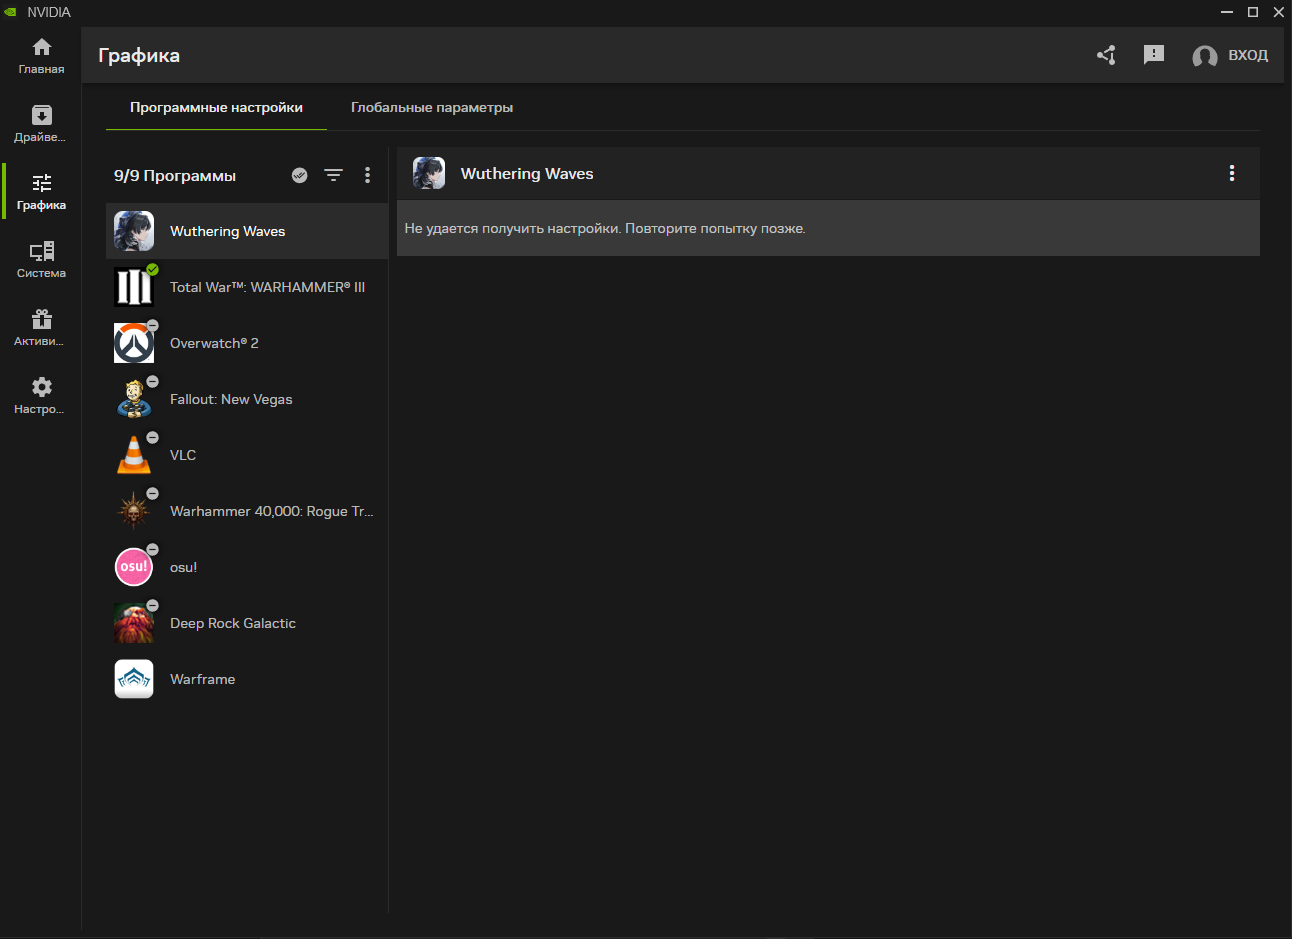This screenshot has width=1292, height=939.
Task: Switch to Программные настройки tab
Action: pos(216,108)
